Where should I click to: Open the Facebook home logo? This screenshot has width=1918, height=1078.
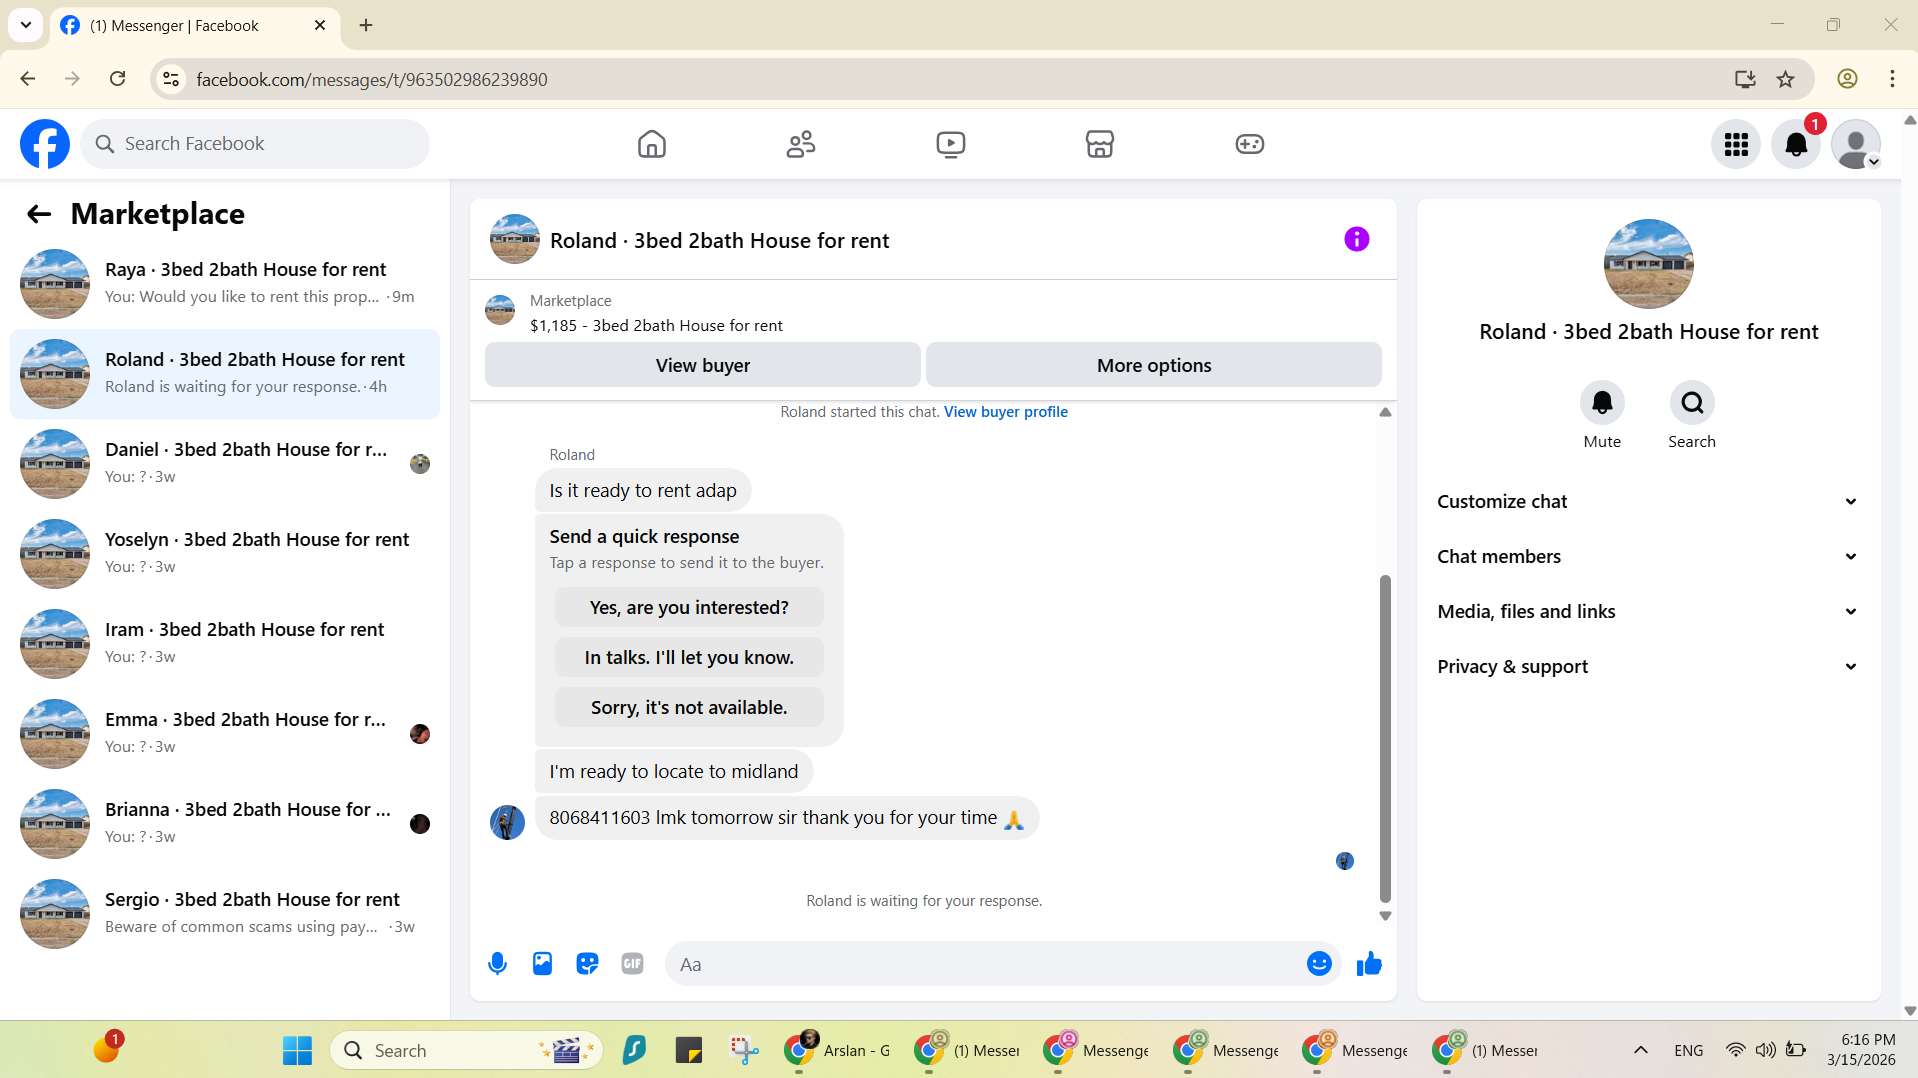45,144
